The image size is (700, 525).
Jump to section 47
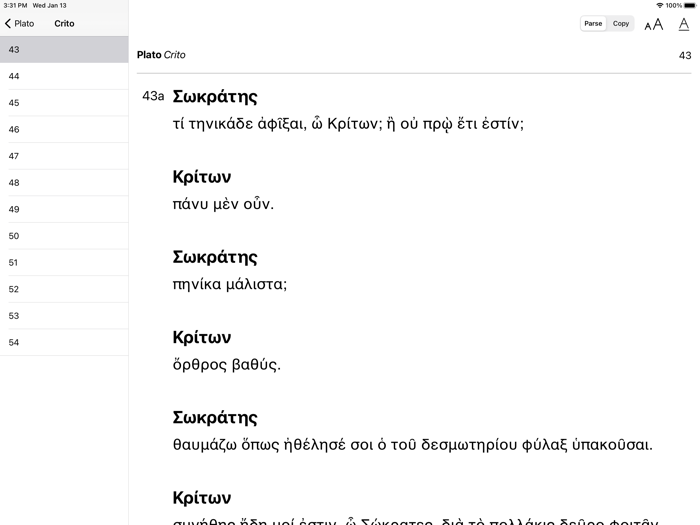[64, 156]
